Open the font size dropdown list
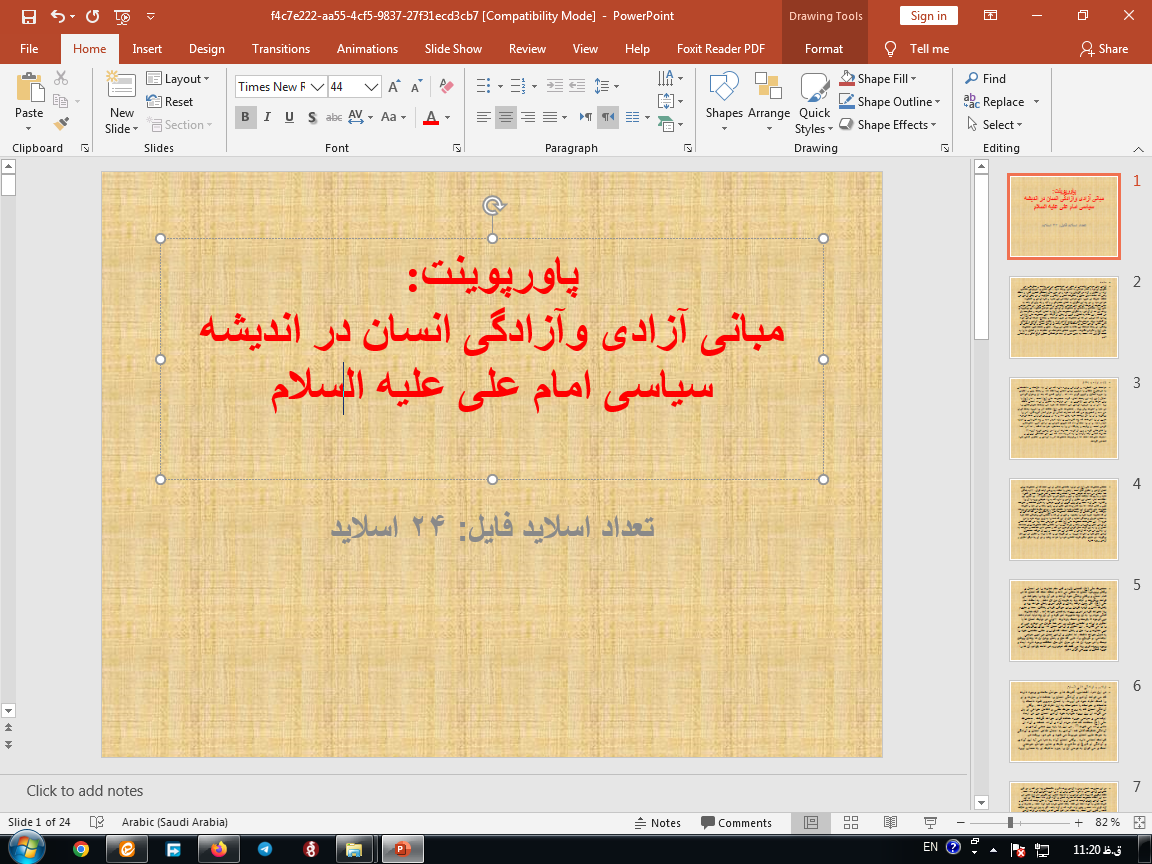Image resolution: width=1152 pixels, height=864 pixels. 371,87
